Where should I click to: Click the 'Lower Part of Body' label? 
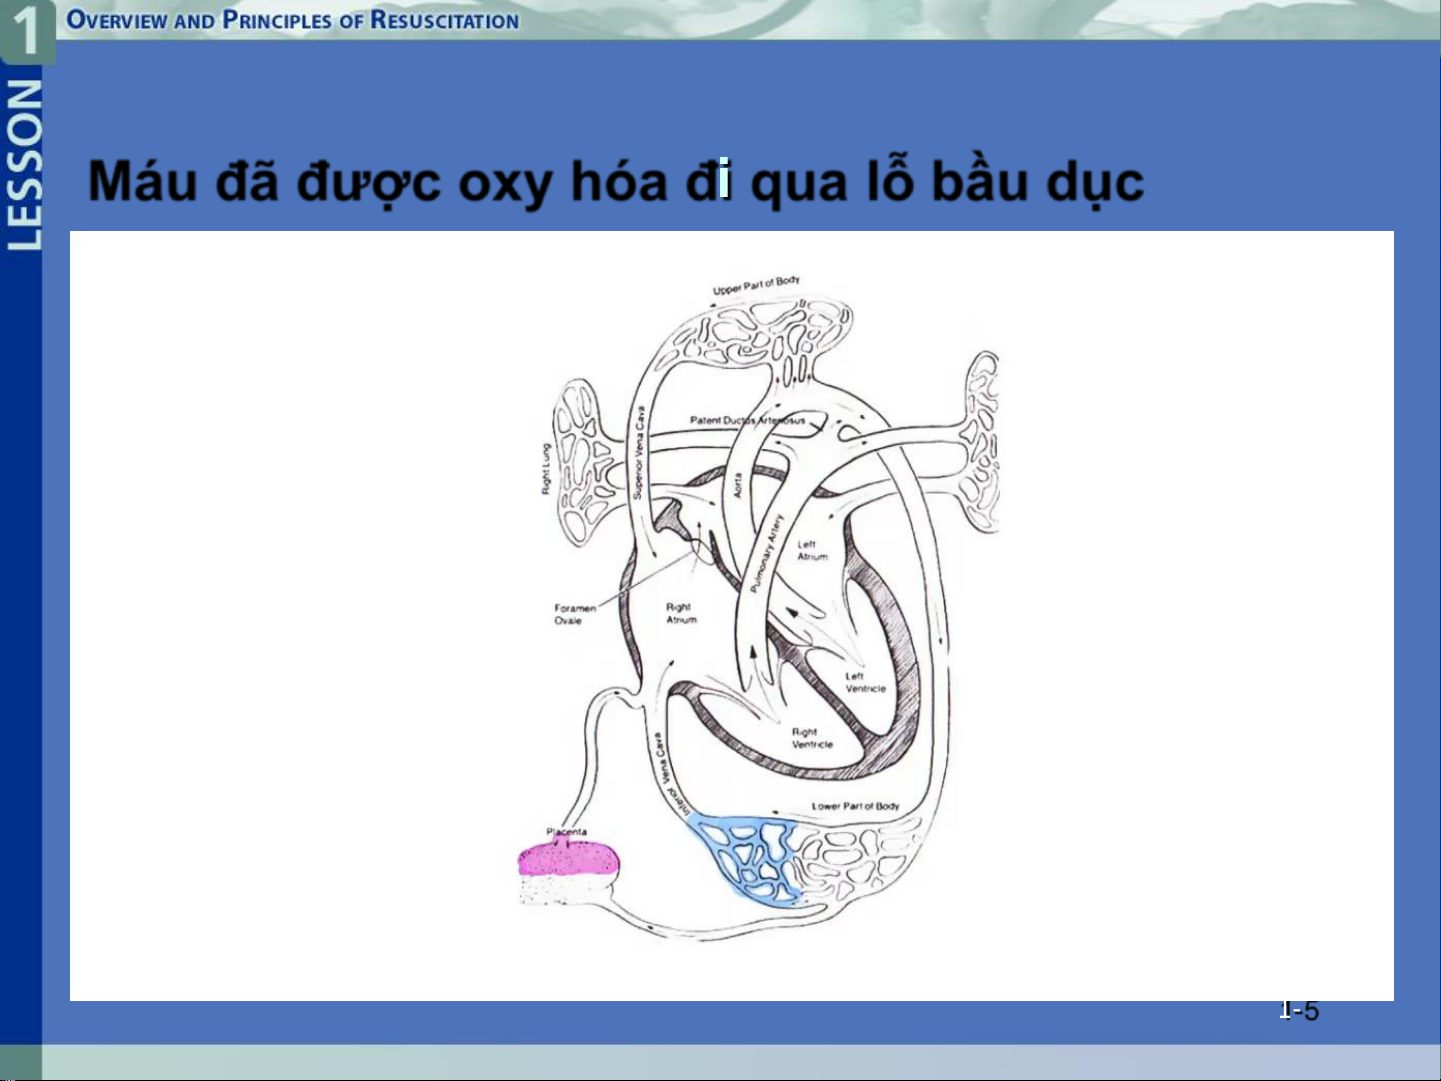pos(855,806)
